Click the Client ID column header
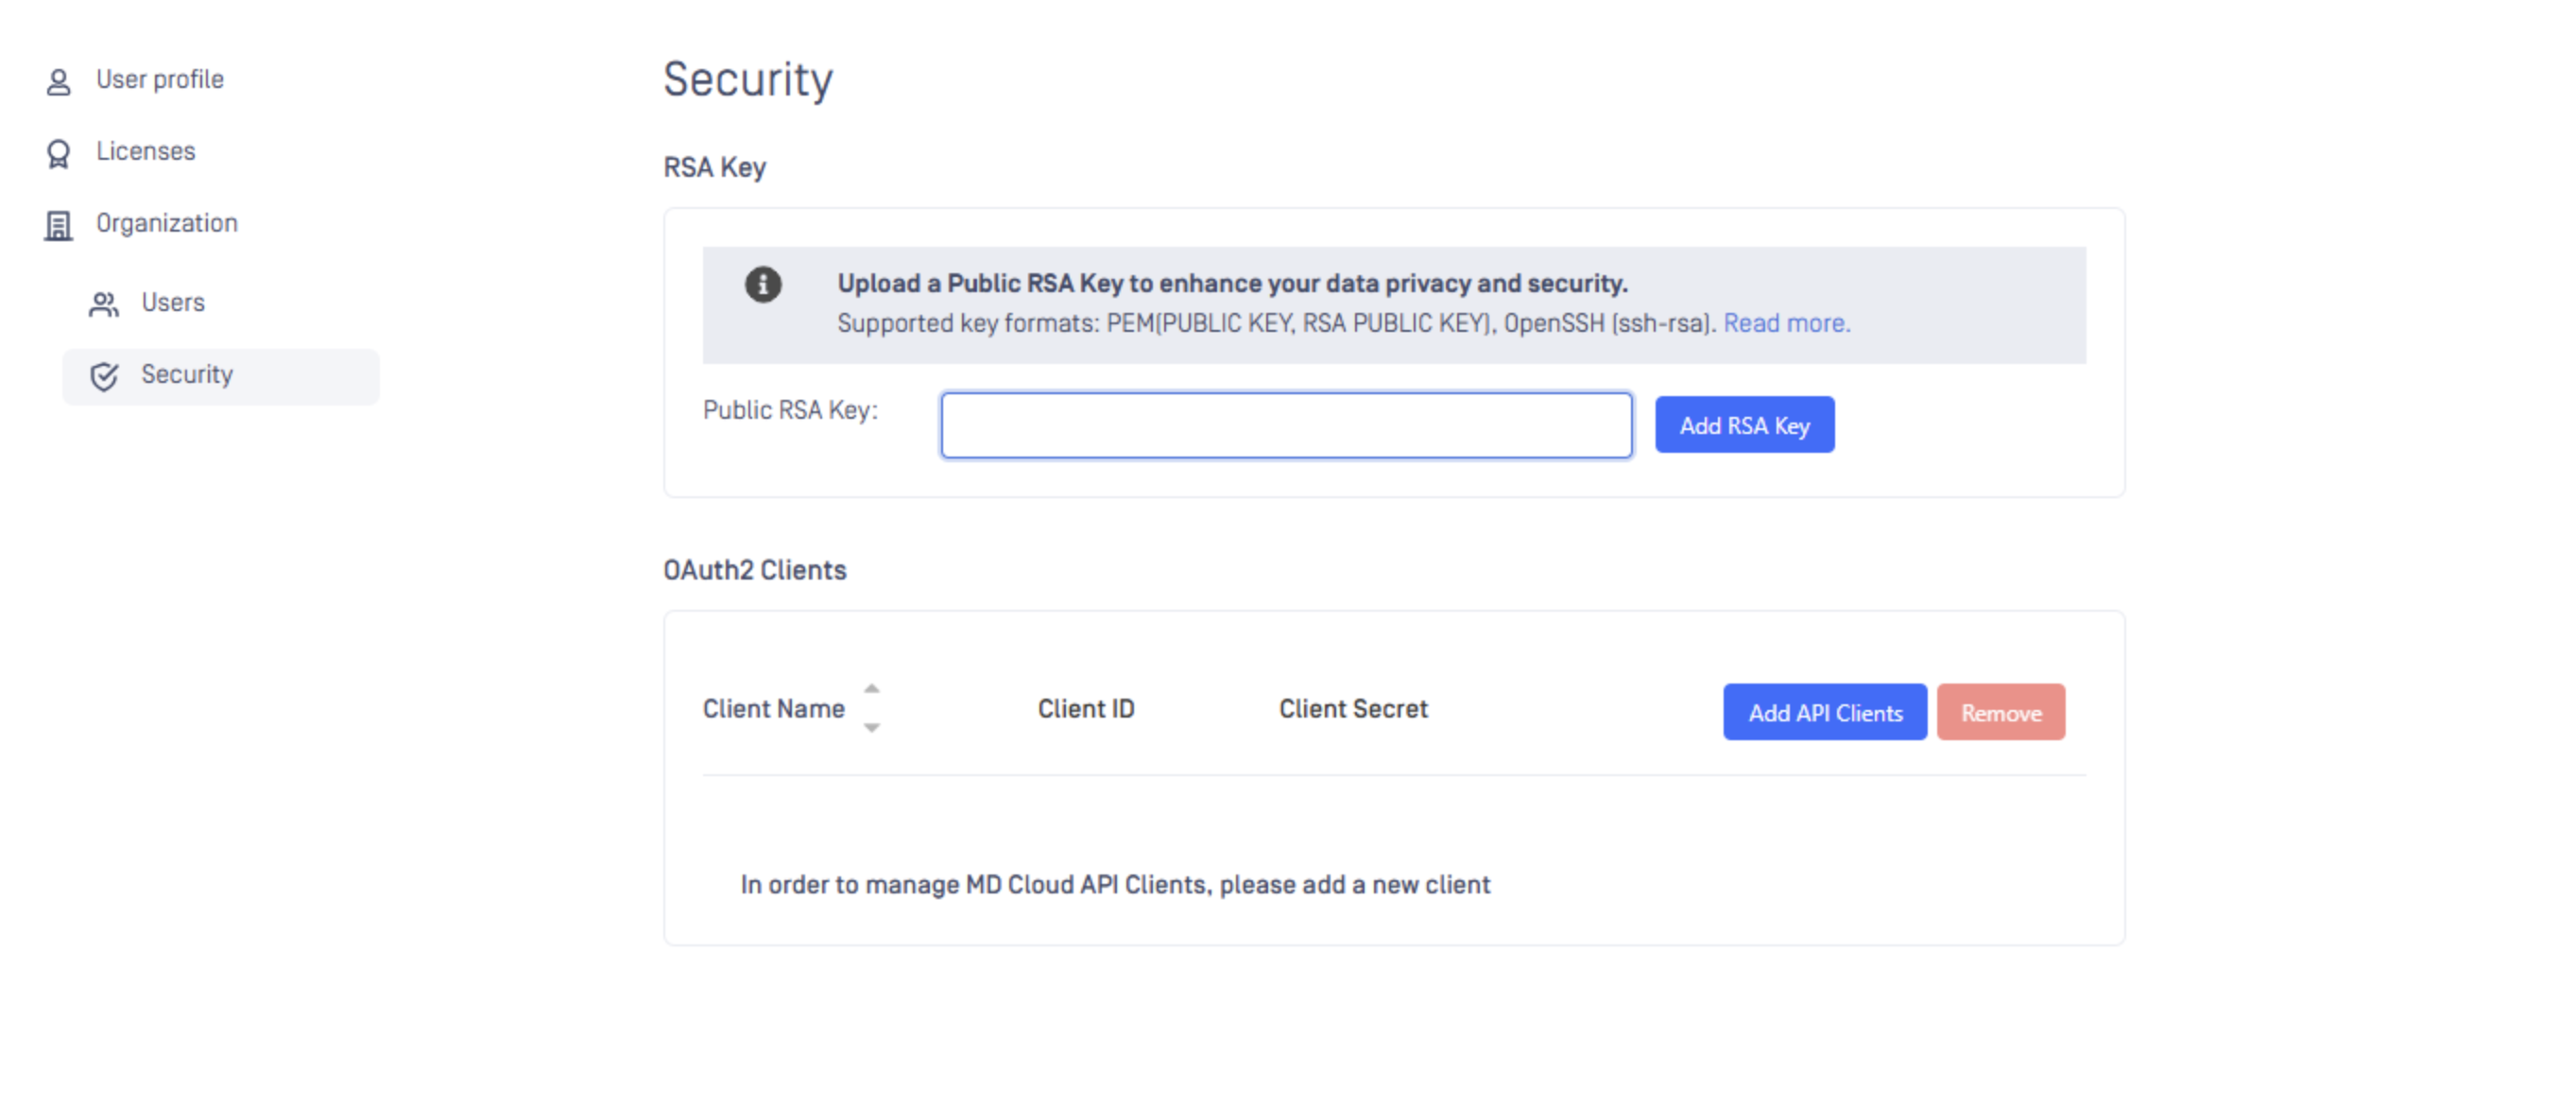The height and width of the screenshot is (1108, 2576). (x=1086, y=709)
